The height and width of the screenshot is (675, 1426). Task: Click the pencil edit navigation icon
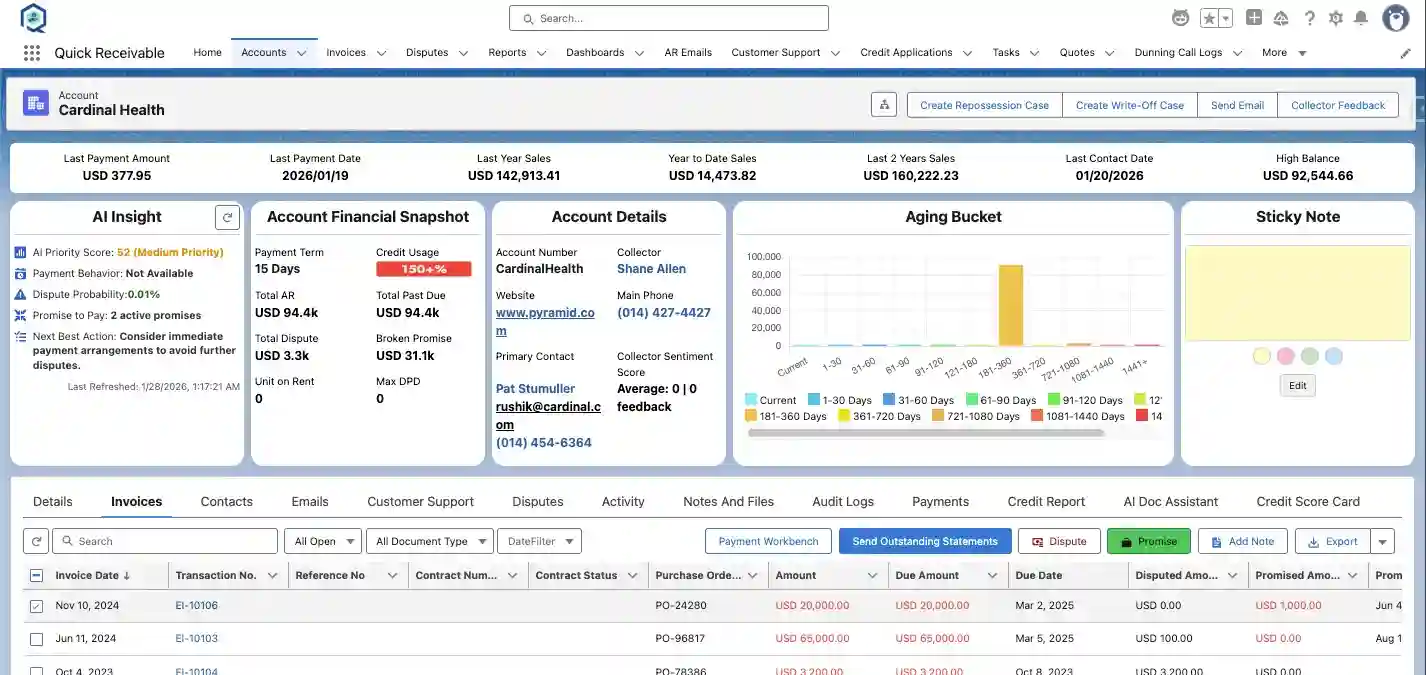point(1405,53)
